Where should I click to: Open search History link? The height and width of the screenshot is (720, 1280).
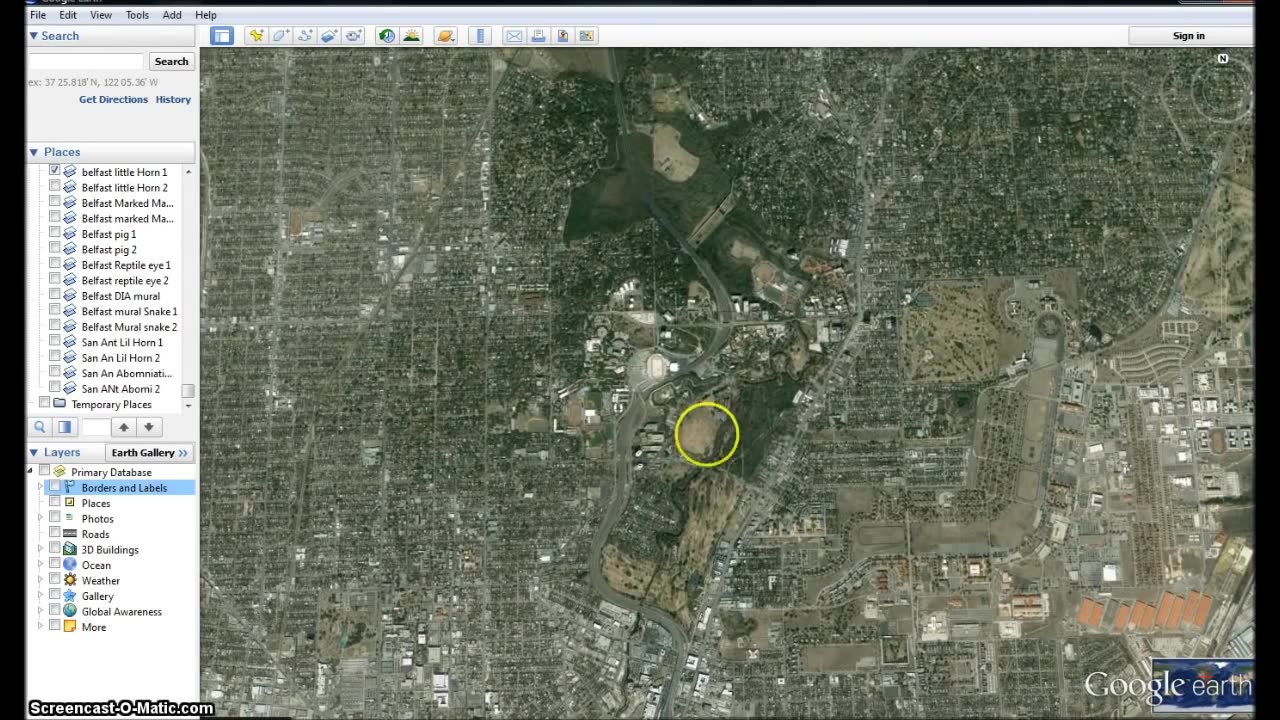173,99
